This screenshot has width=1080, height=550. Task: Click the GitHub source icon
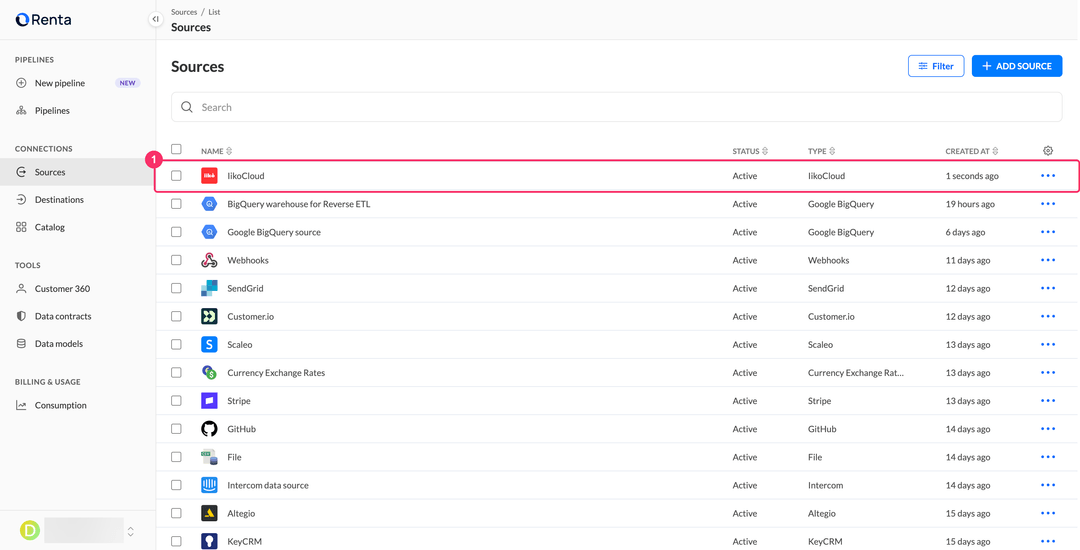(209, 430)
